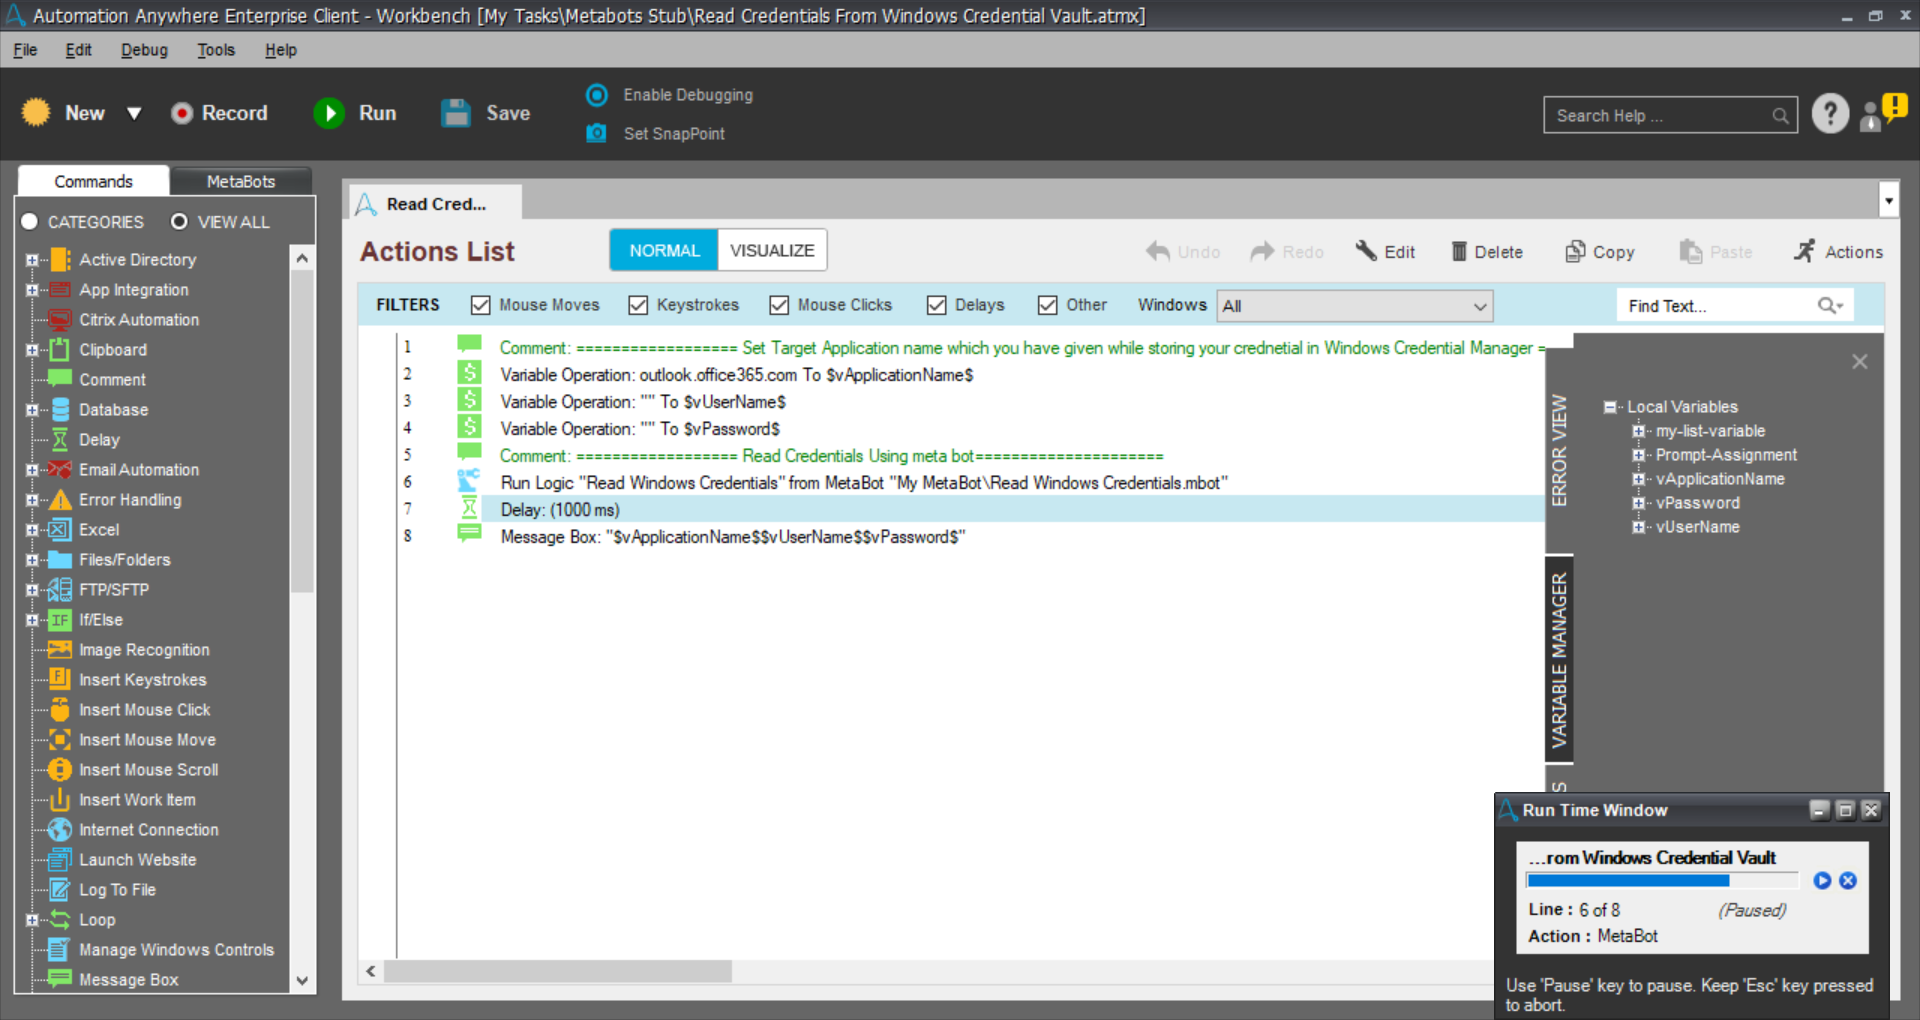Expand the If/Else category
This screenshot has width=1920, height=1020.
(x=32, y=620)
